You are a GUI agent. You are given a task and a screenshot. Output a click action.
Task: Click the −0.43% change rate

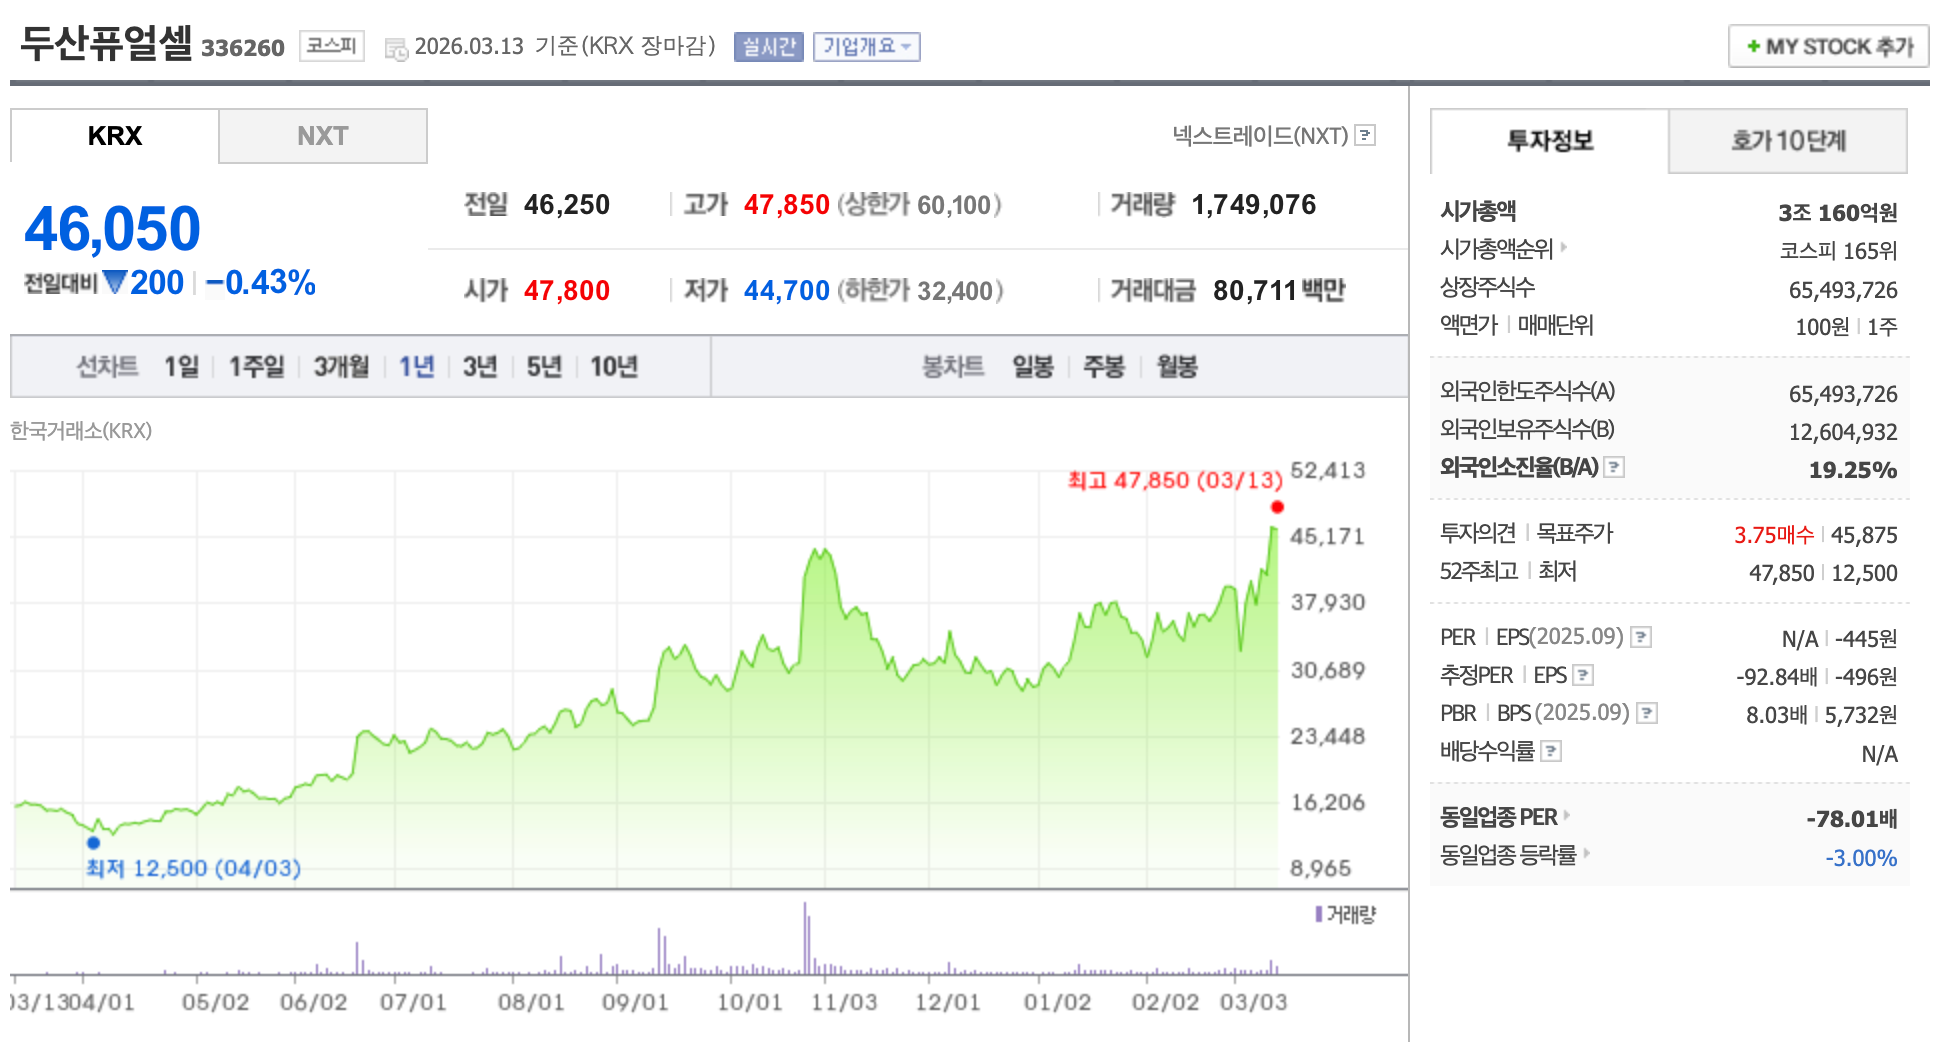(x=261, y=283)
